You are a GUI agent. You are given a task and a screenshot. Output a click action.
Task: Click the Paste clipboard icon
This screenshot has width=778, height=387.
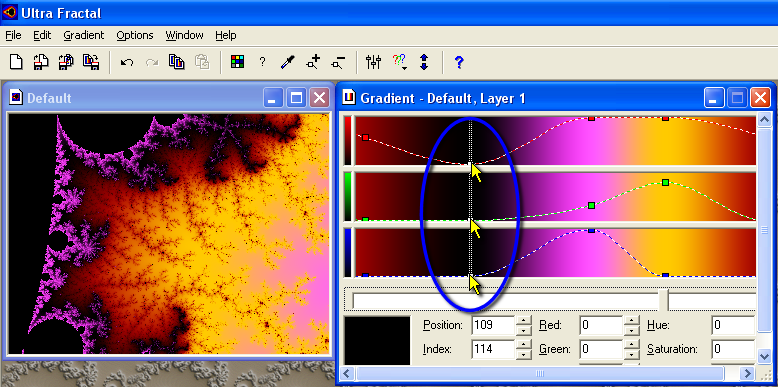pyautogui.click(x=201, y=62)
